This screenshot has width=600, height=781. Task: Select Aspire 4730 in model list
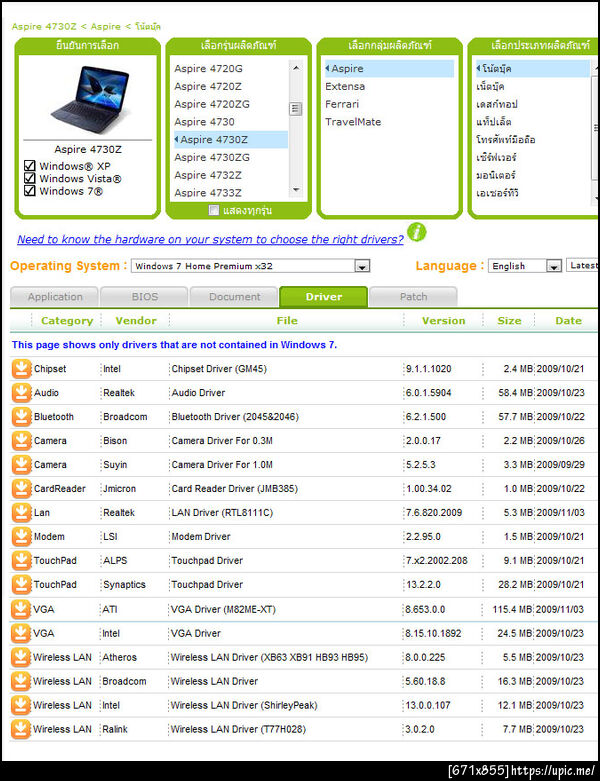tap(204, 122)
